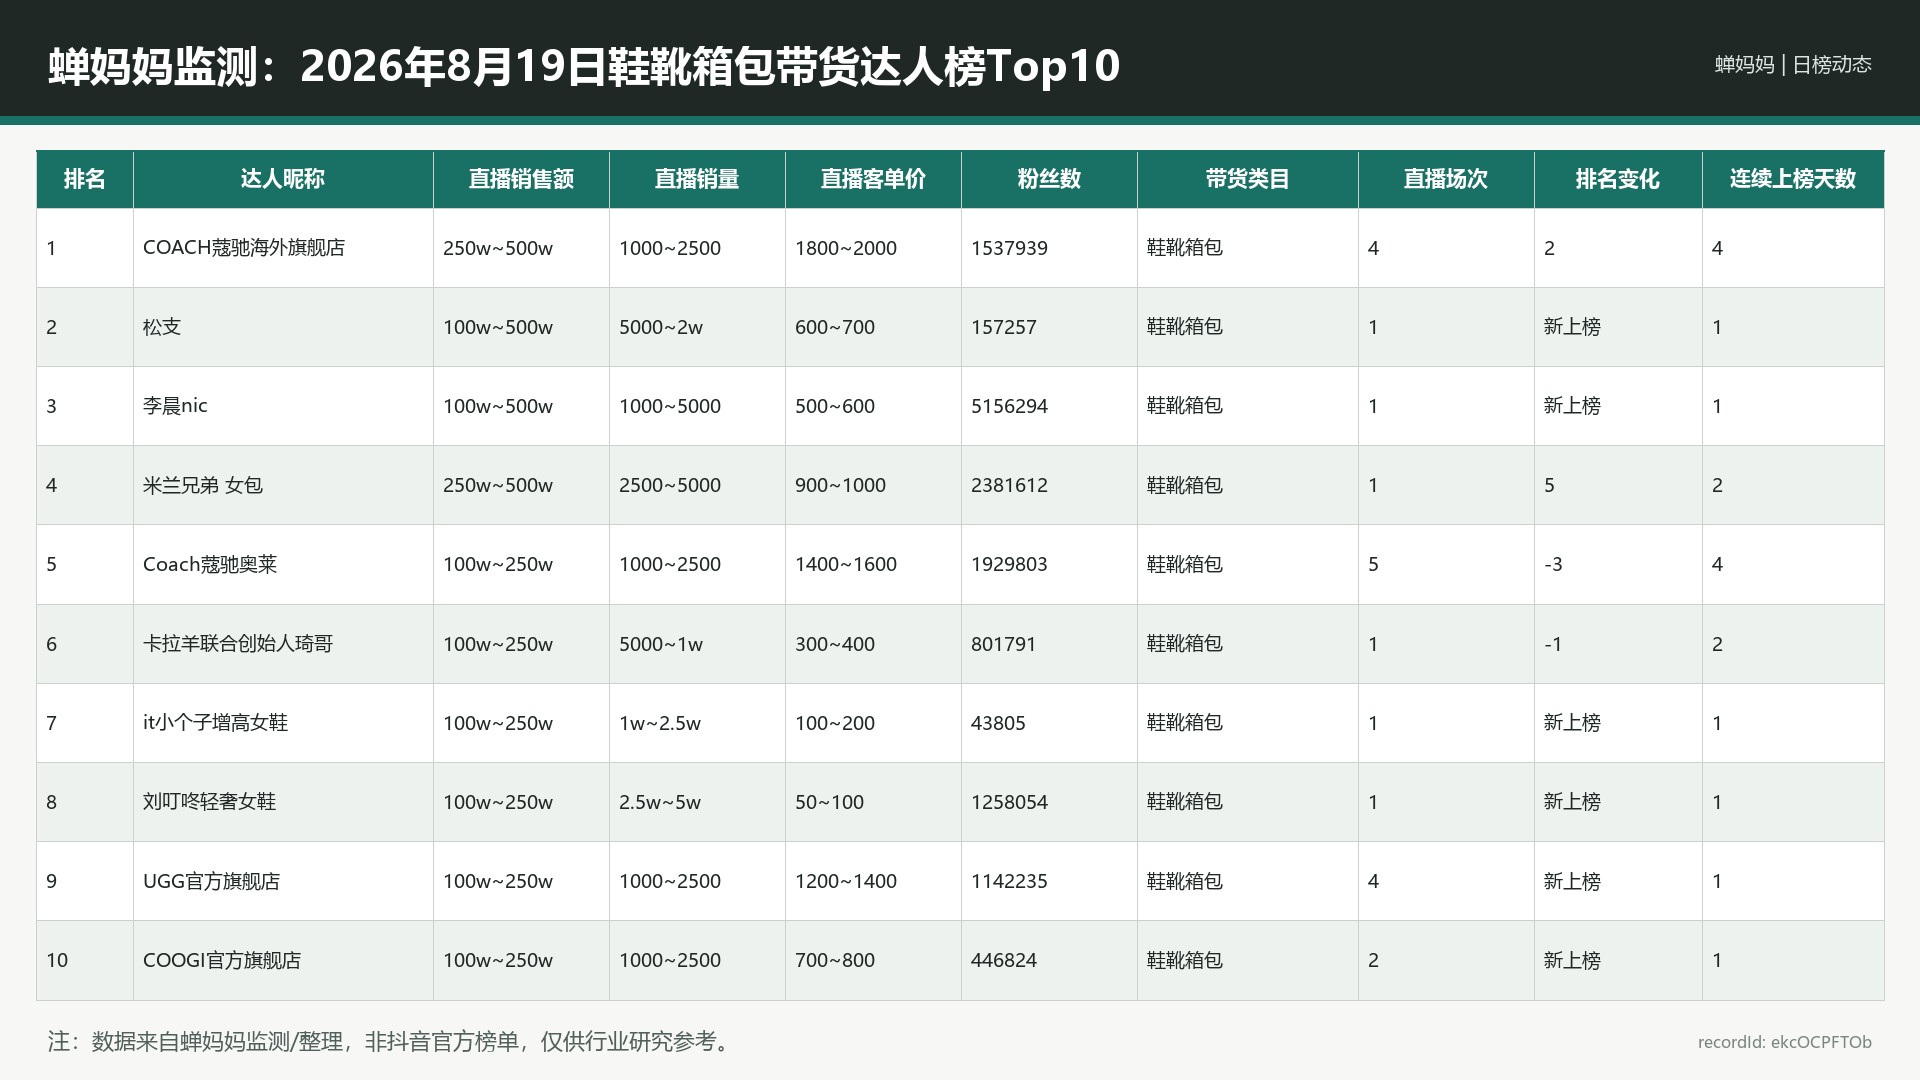
Task: Click sales volume 5000~1w
Action: coord(661,644)
